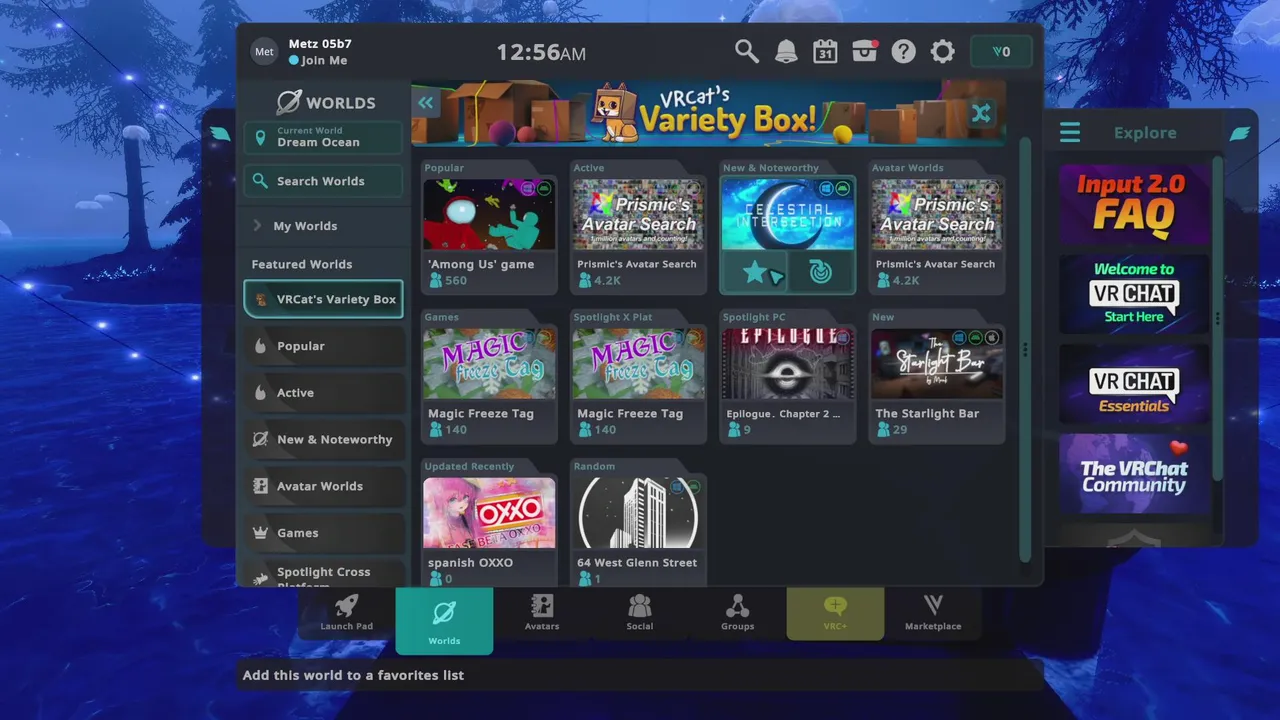Open Prismic's Avatar Search under Active
1280x720 pixels.
(638, 215)
